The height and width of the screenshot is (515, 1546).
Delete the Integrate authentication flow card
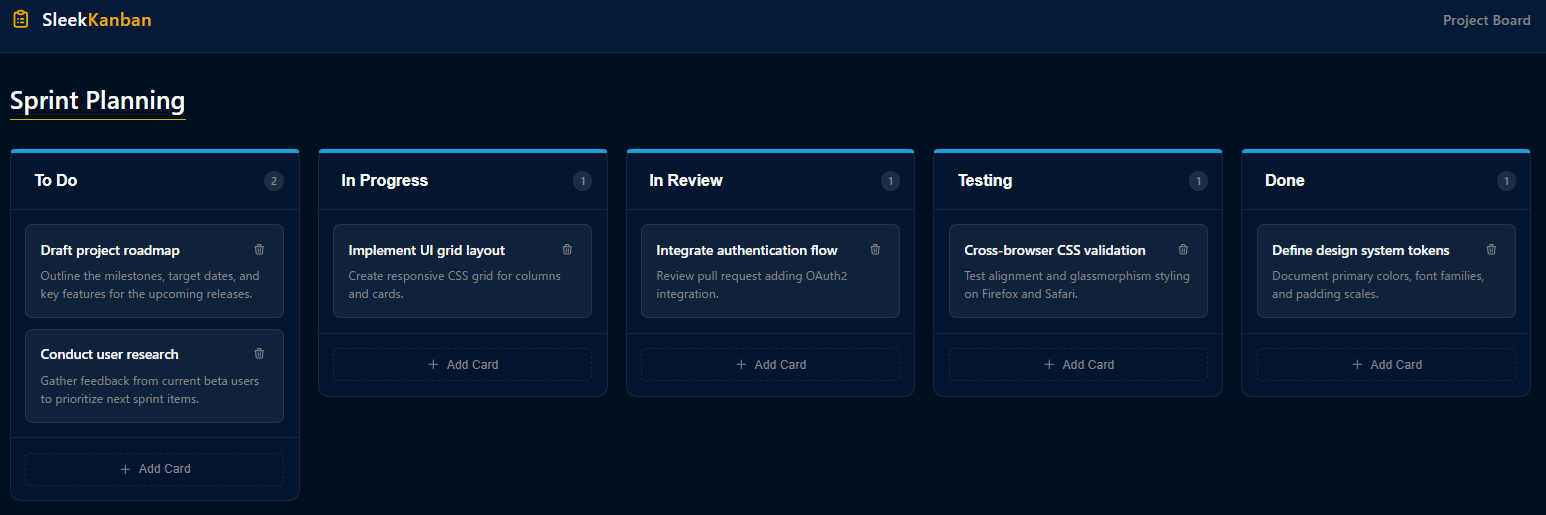click(876, 250)
